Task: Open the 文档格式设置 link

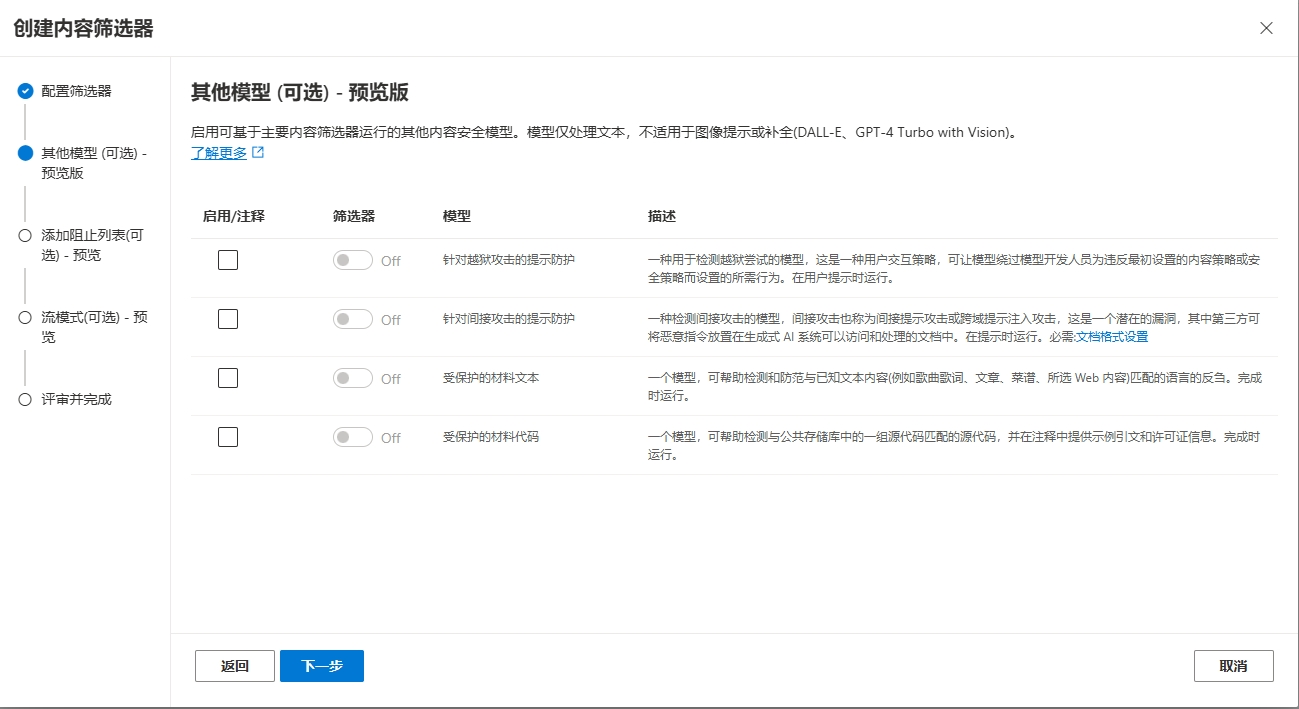Action: (x=1112, y=337)
